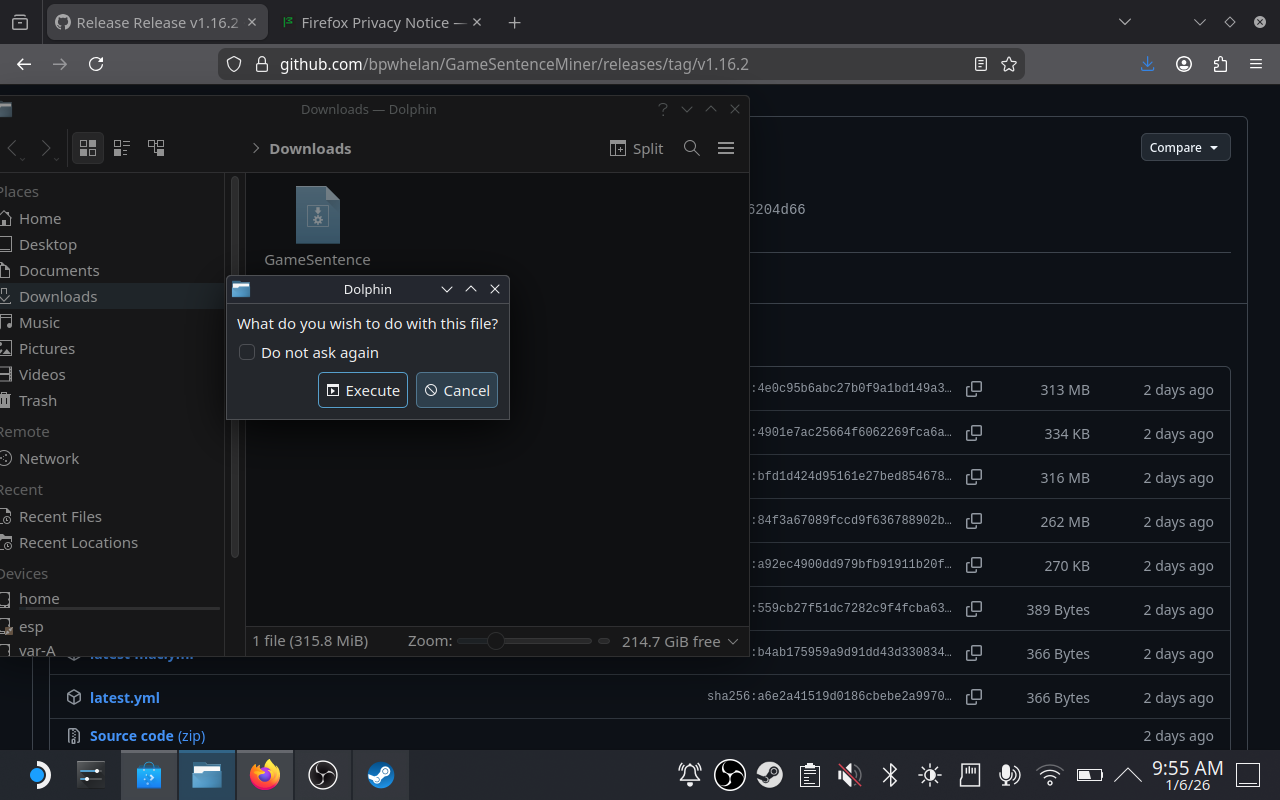Screen dimensions: 1280x800
Task: Open the Compare dropdown on GitHub
Action: [x=1185, y=147]
